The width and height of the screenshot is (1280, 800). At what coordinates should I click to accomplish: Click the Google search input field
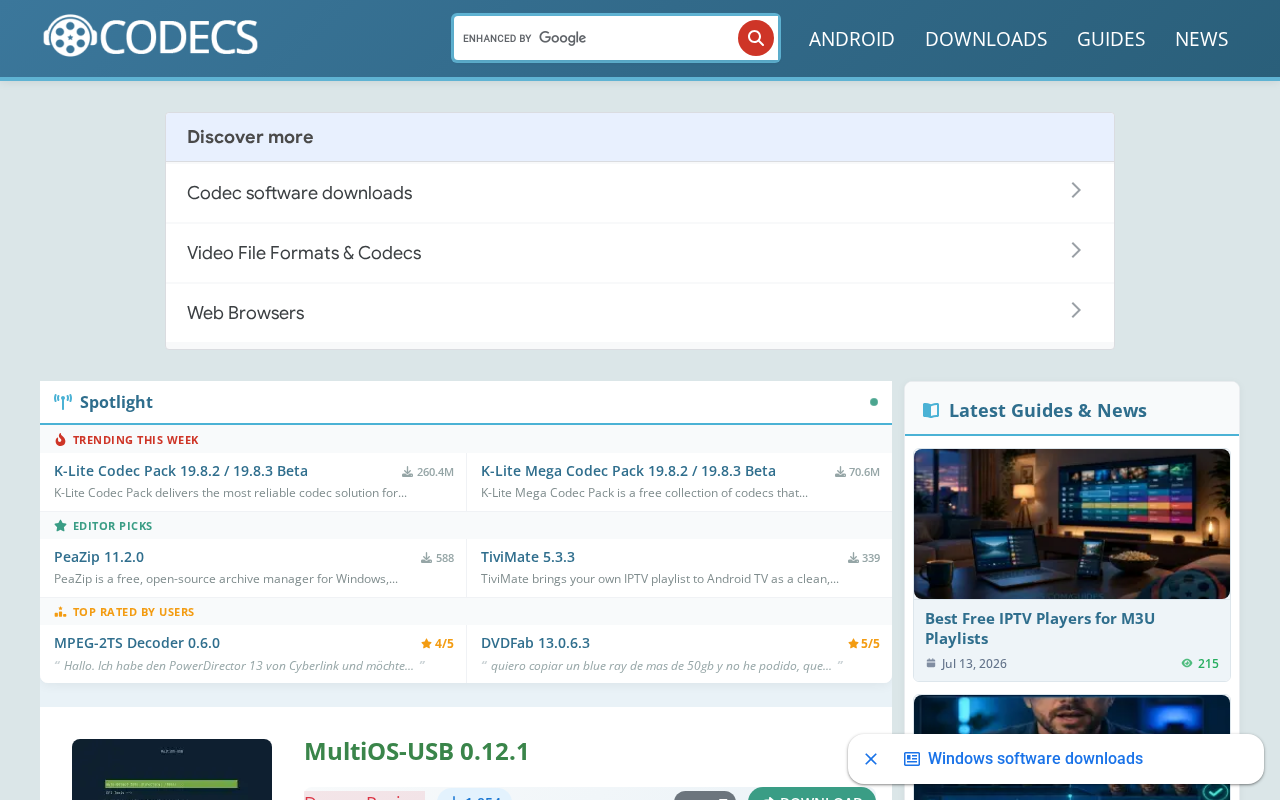597,38
